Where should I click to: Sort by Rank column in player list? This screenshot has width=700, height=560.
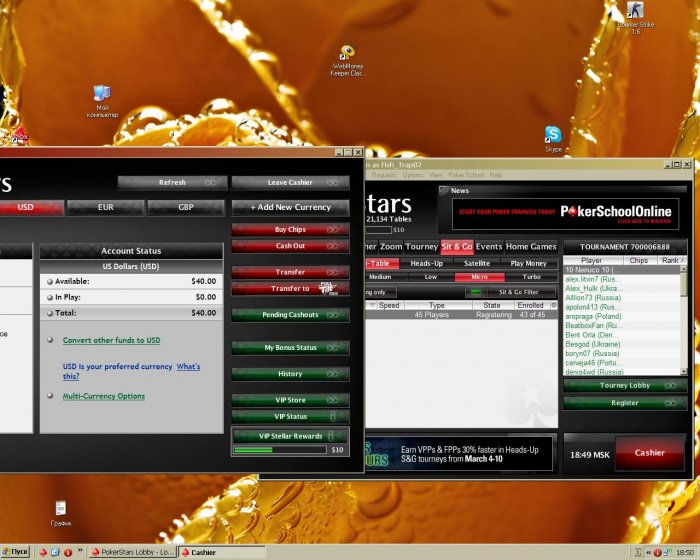click(670, 260)
